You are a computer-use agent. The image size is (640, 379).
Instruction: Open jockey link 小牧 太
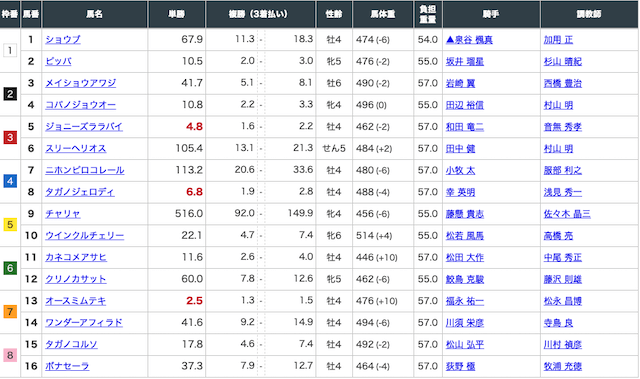460,171
